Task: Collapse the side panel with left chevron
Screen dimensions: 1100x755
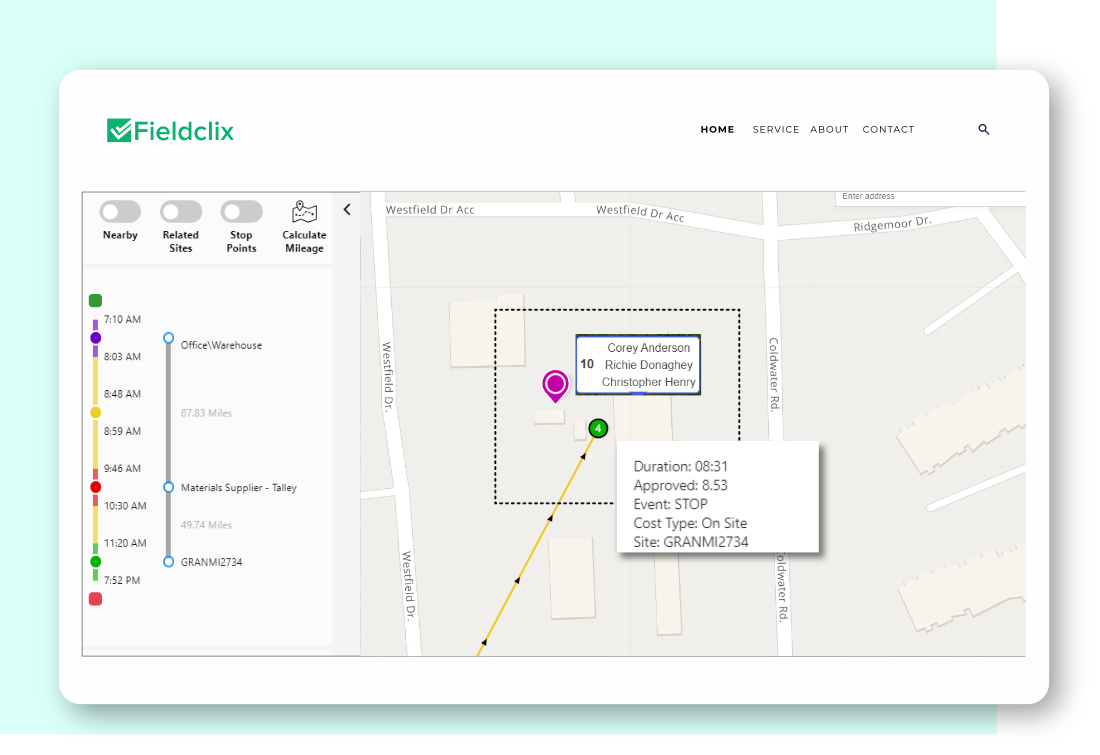Action: pyautogui.click(x=347, y=210)
